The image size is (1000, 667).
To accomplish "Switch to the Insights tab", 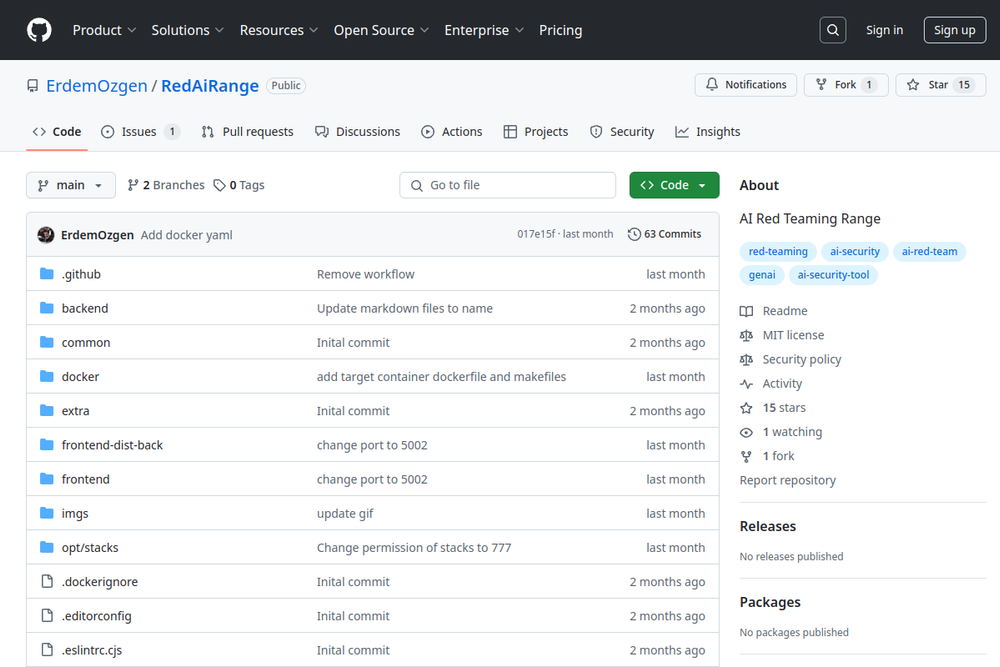I will 708,131.
